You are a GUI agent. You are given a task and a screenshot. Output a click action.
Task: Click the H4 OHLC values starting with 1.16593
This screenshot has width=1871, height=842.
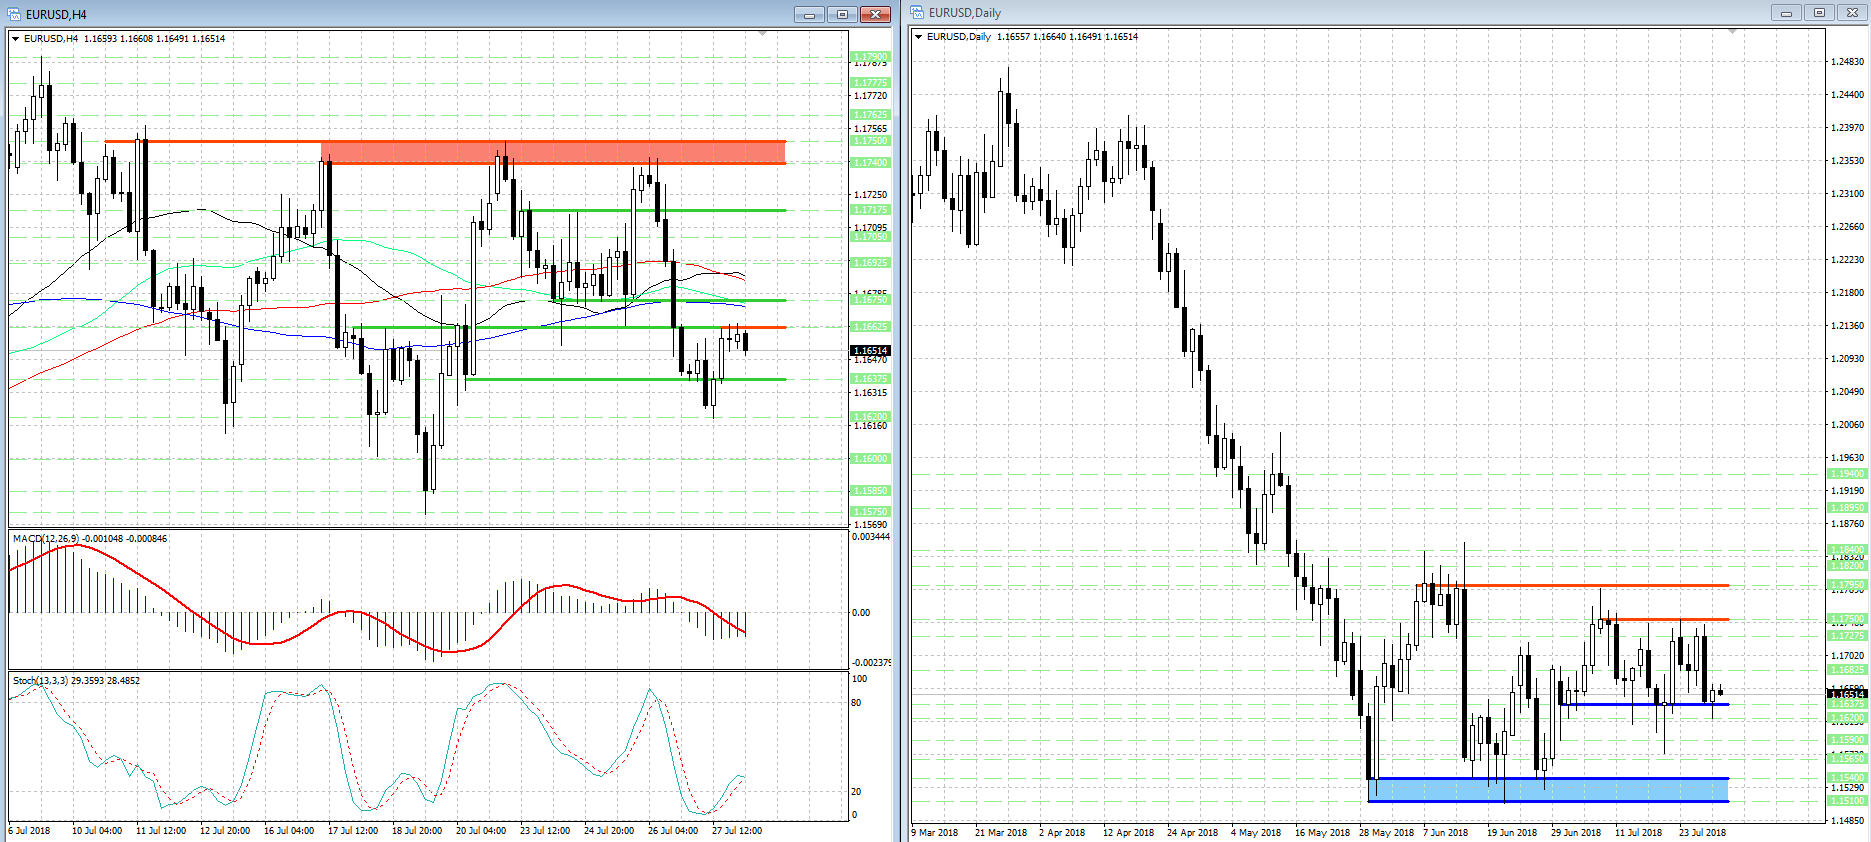point(155,39)
